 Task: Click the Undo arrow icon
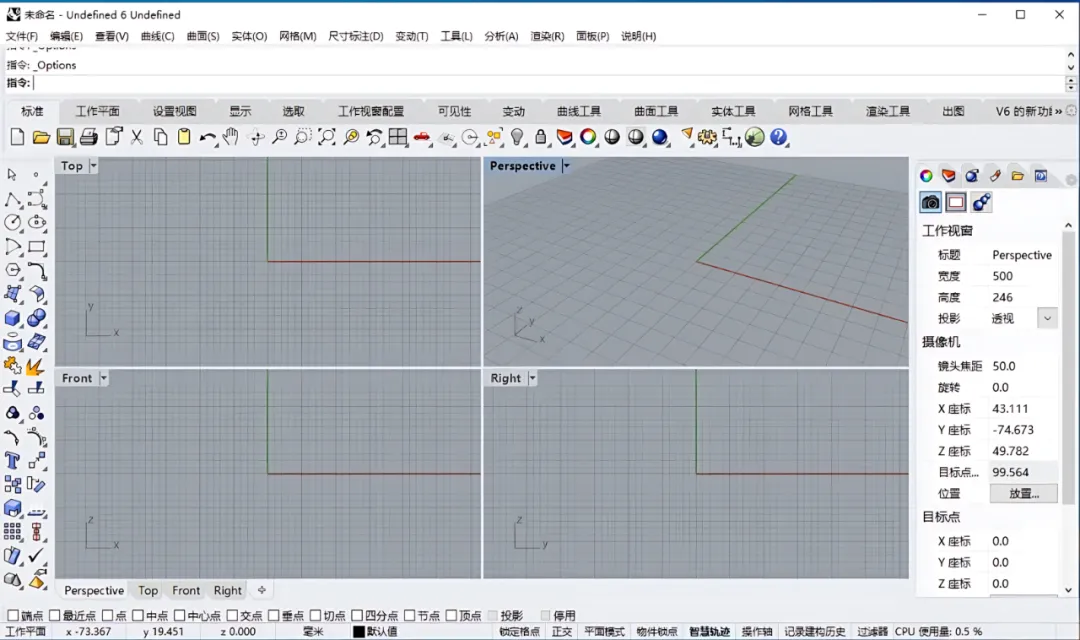click(x=207, y=137)
